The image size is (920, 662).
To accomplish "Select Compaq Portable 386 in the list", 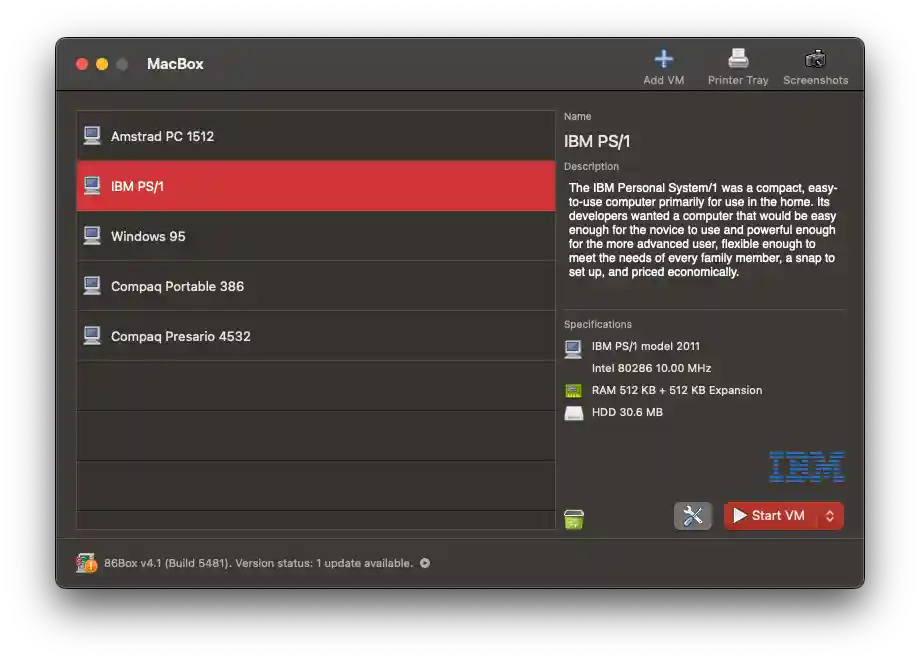I will (316, 286).
